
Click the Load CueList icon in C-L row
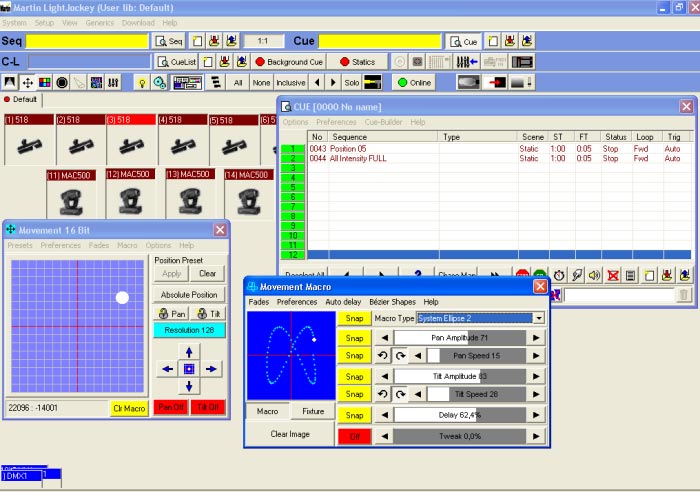click(x=242, y=62)
